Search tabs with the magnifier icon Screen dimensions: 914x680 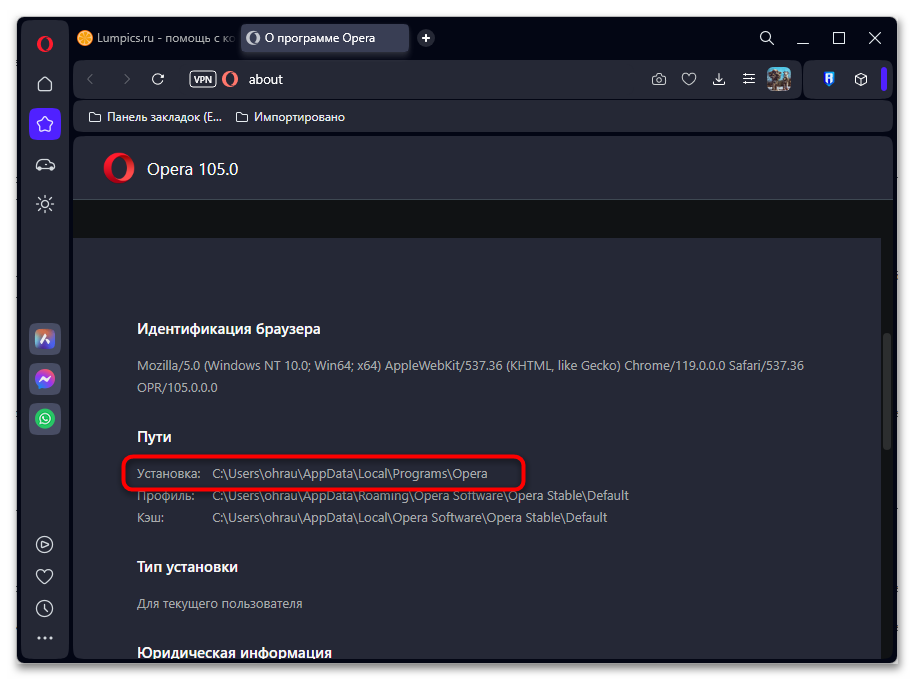(x=767, y=38)
